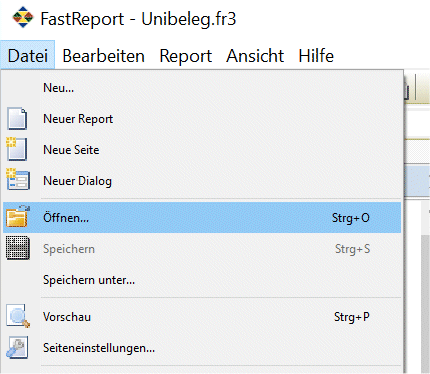Click the Seiteneinstellungen wrench icon
Image resolution: width=430 pixels, height=374 pixels.
[x=17, y=347]
